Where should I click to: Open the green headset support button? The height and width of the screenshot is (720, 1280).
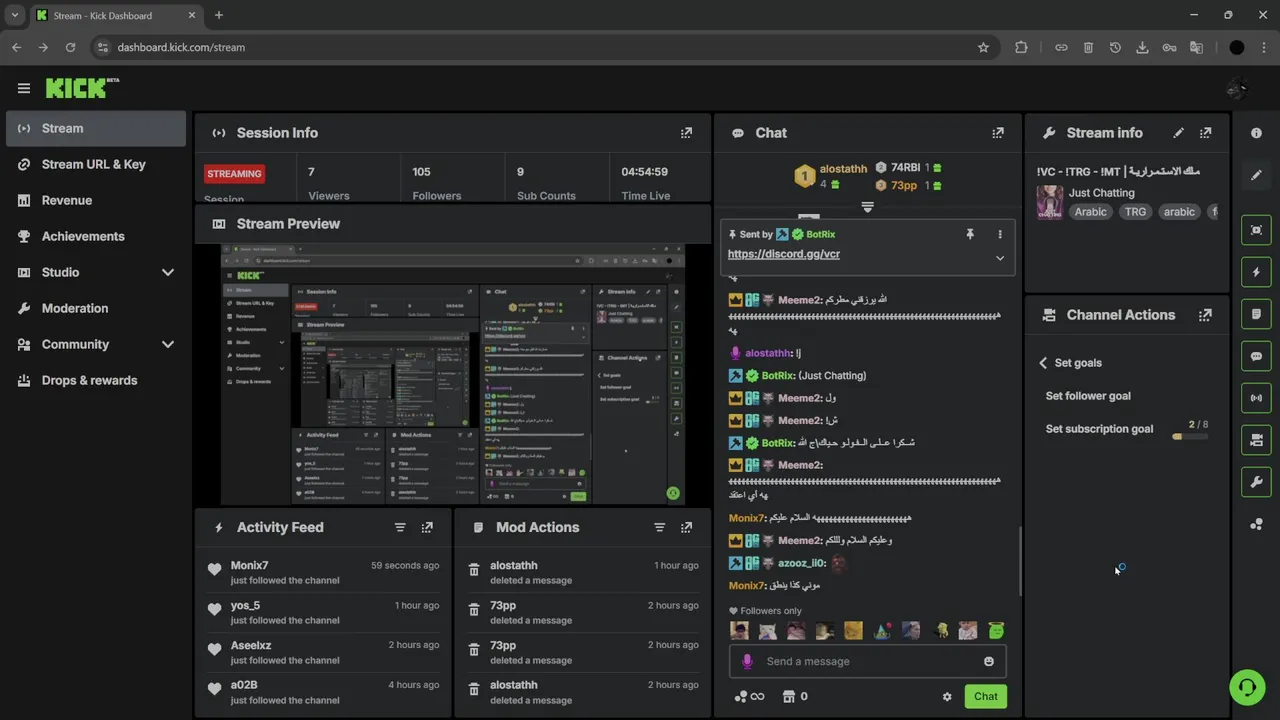pos(1247,687)
